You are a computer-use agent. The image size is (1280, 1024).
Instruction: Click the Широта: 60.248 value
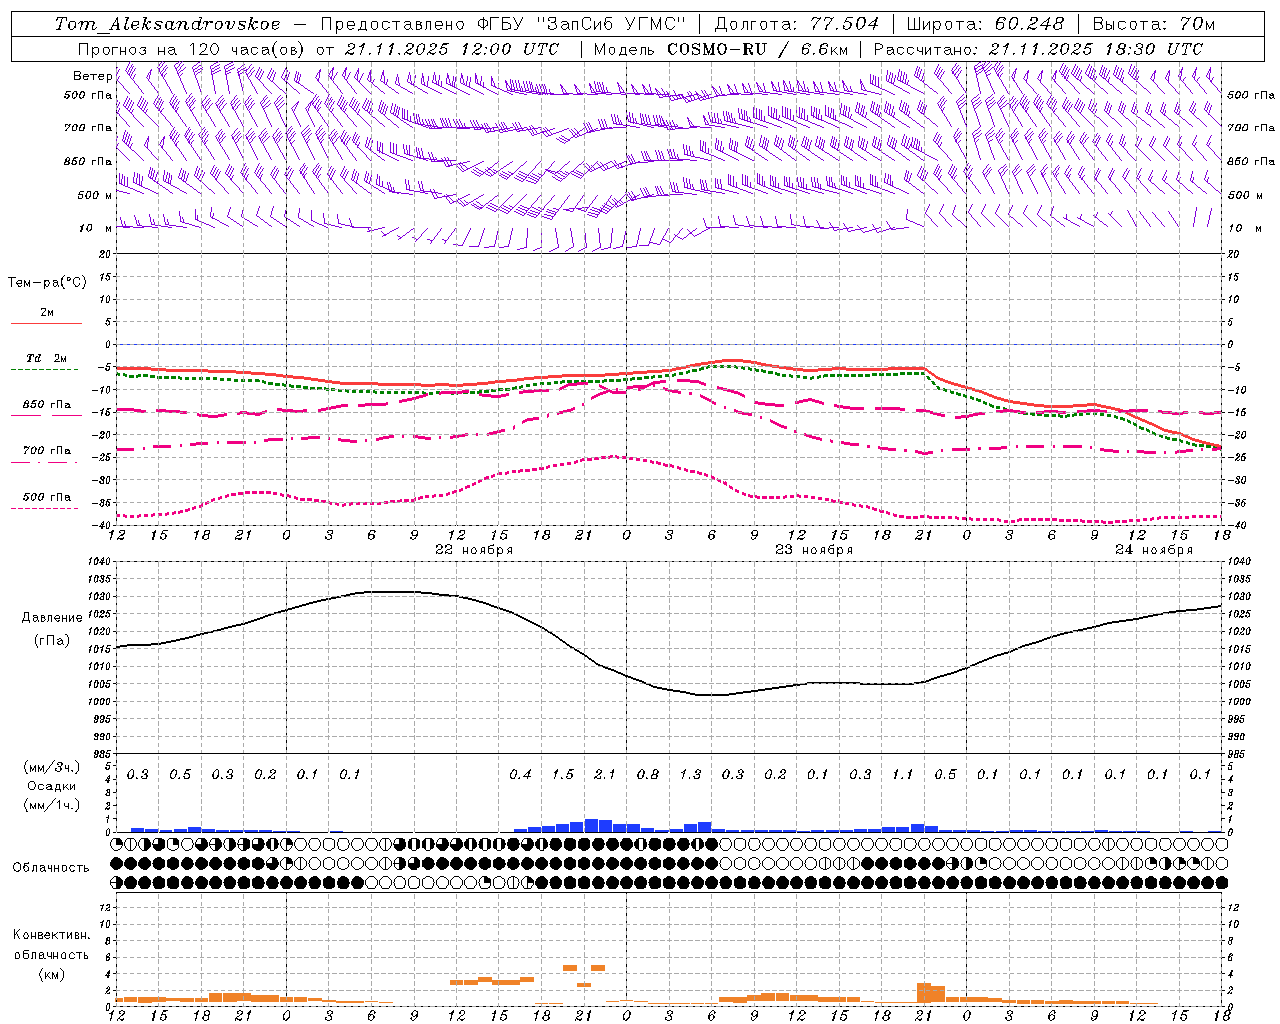986,24
